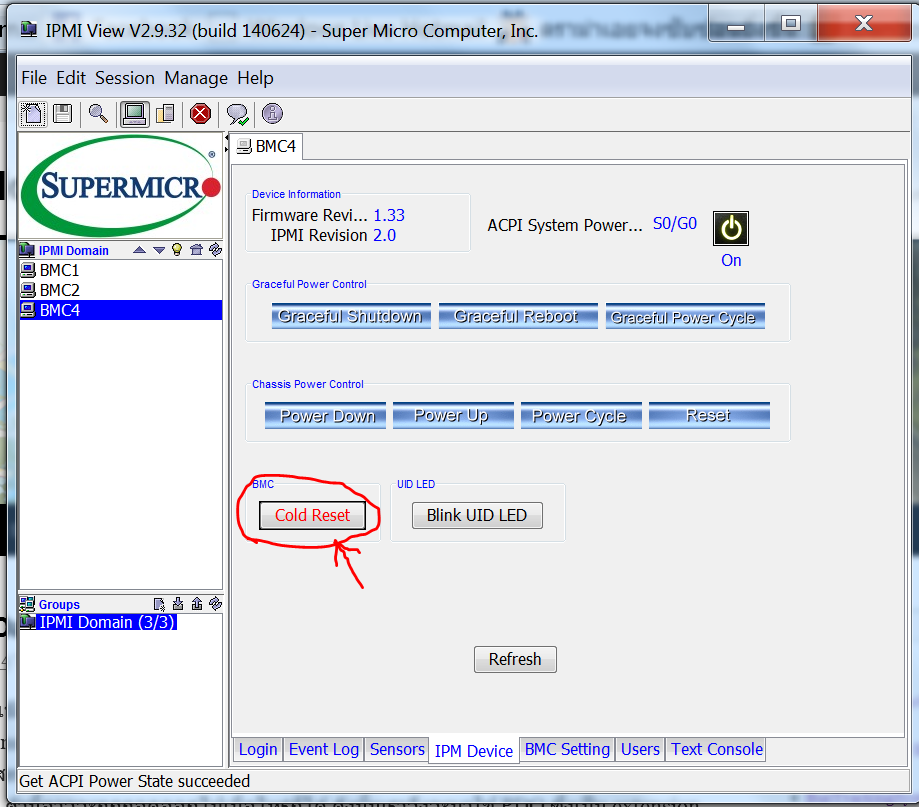Click the Refresh button
The height and width of the screenshot is (807, 919).
click(x=515, y=659)
